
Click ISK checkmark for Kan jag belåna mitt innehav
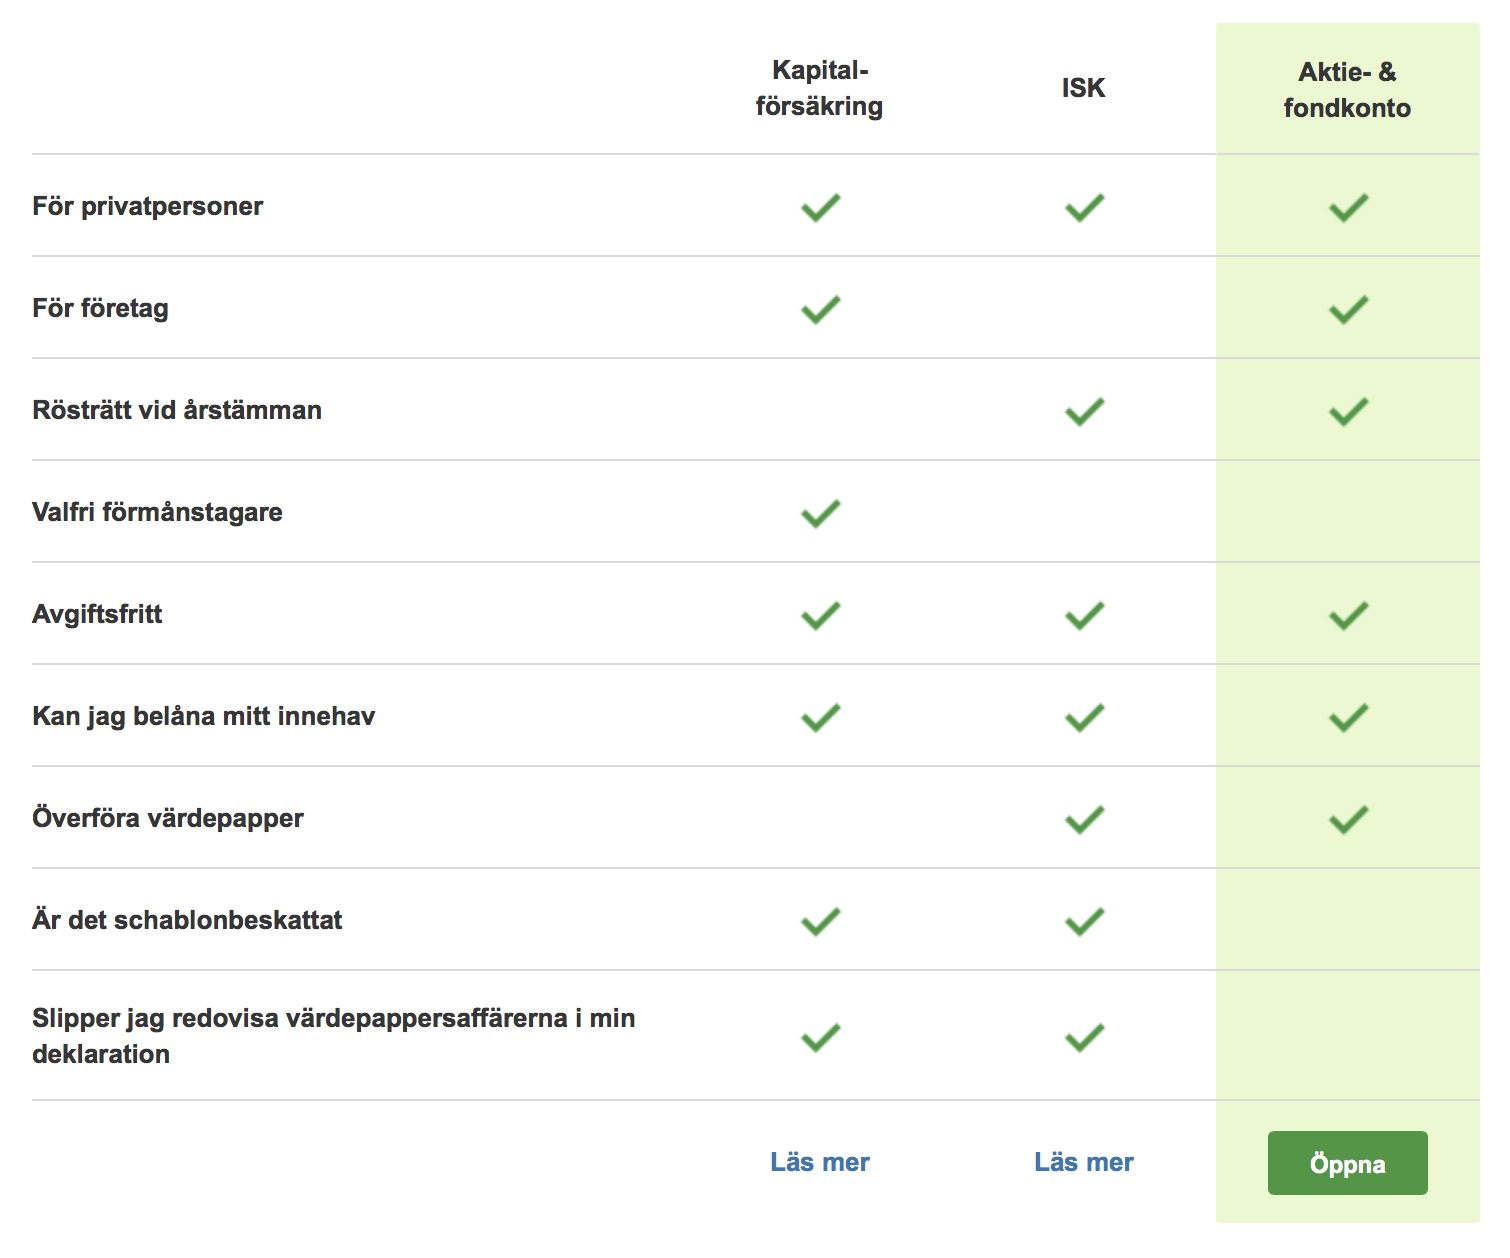tap(1084, 717)
